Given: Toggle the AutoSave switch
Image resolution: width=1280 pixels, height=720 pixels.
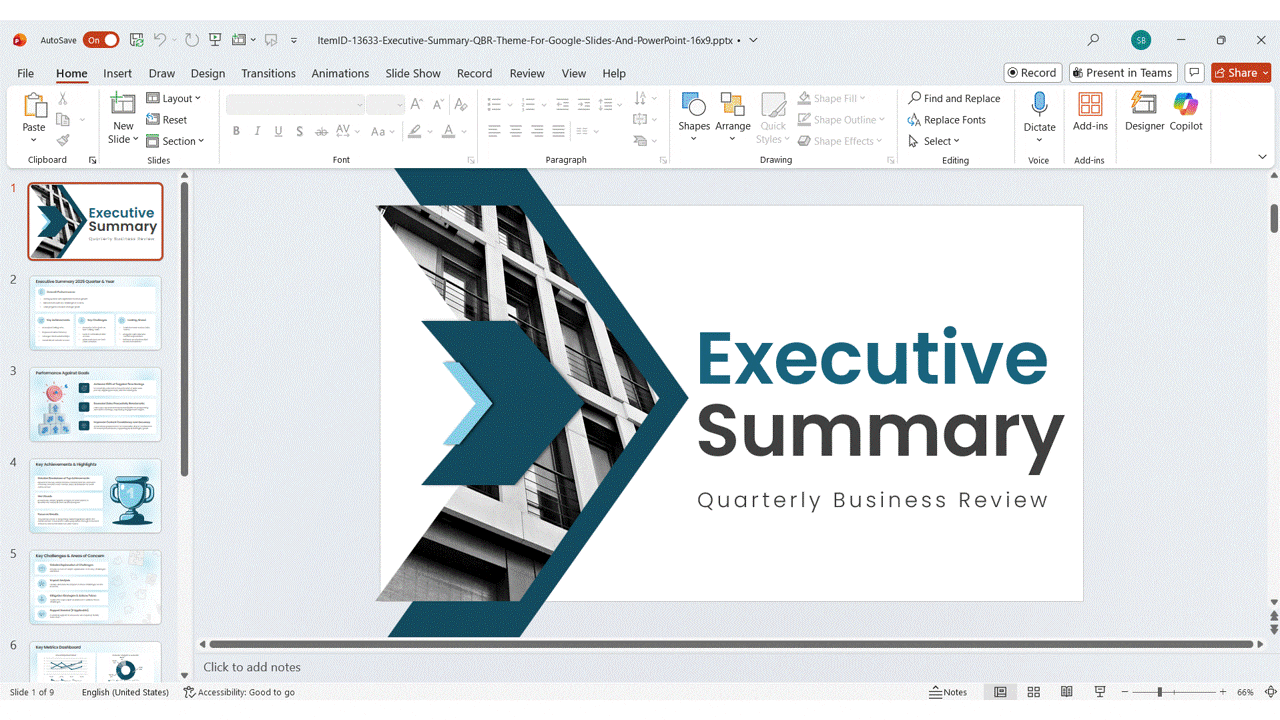Looking at the screenshot, I should pos(101,40).
